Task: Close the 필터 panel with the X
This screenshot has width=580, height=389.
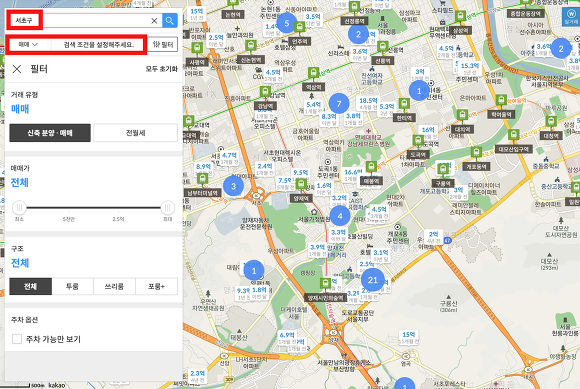Action: [x=17, y=69]
